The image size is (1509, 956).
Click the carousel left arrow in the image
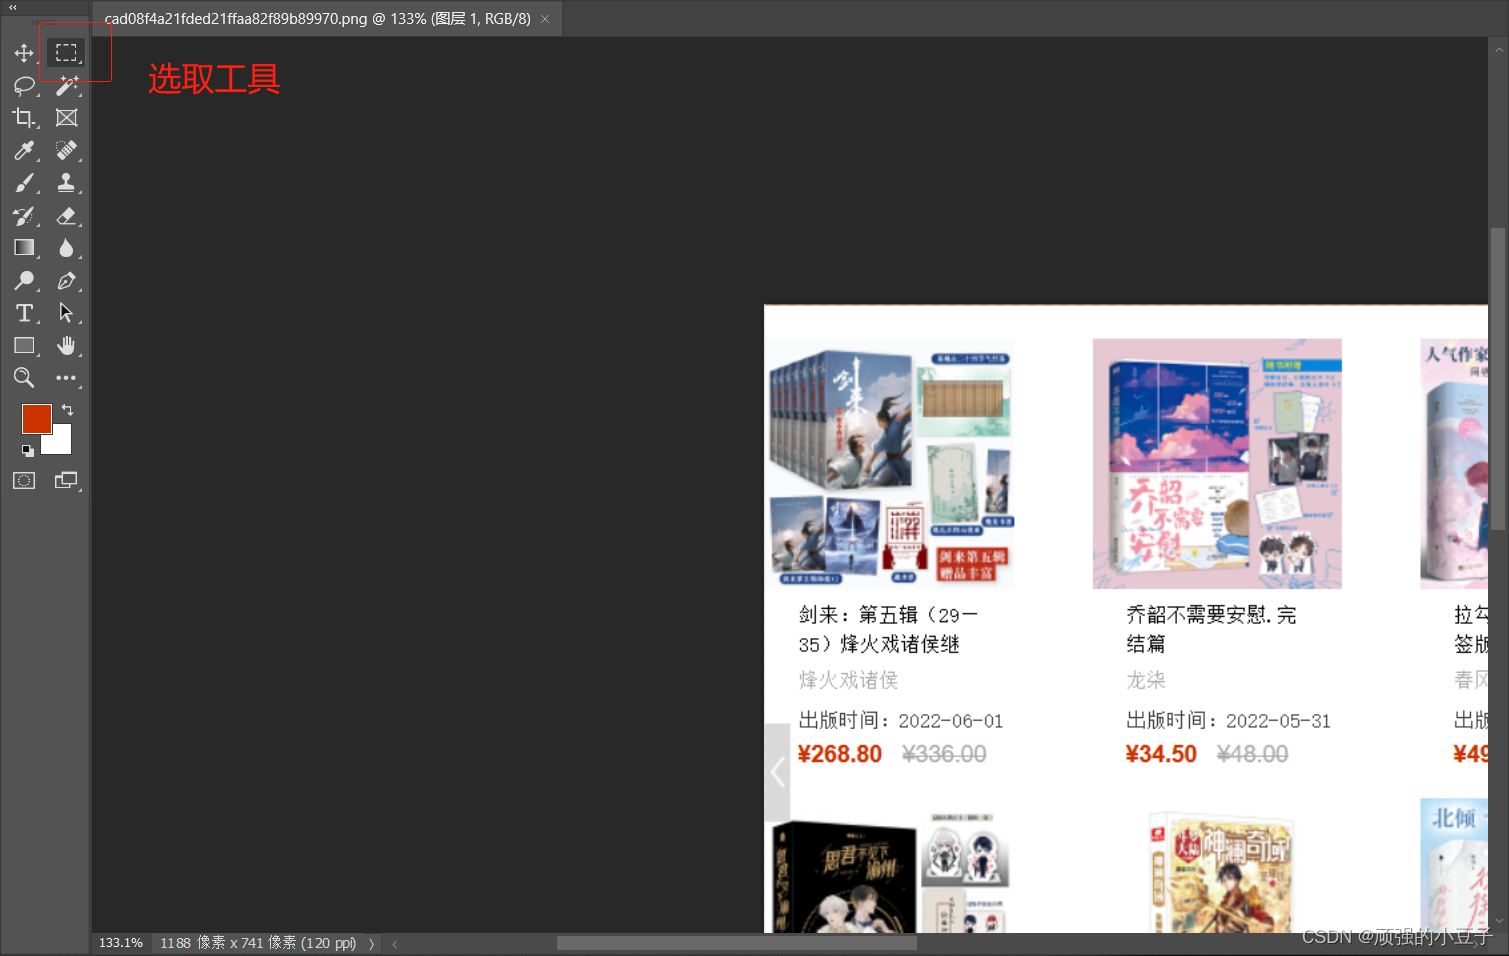click(x=778, y=772)
